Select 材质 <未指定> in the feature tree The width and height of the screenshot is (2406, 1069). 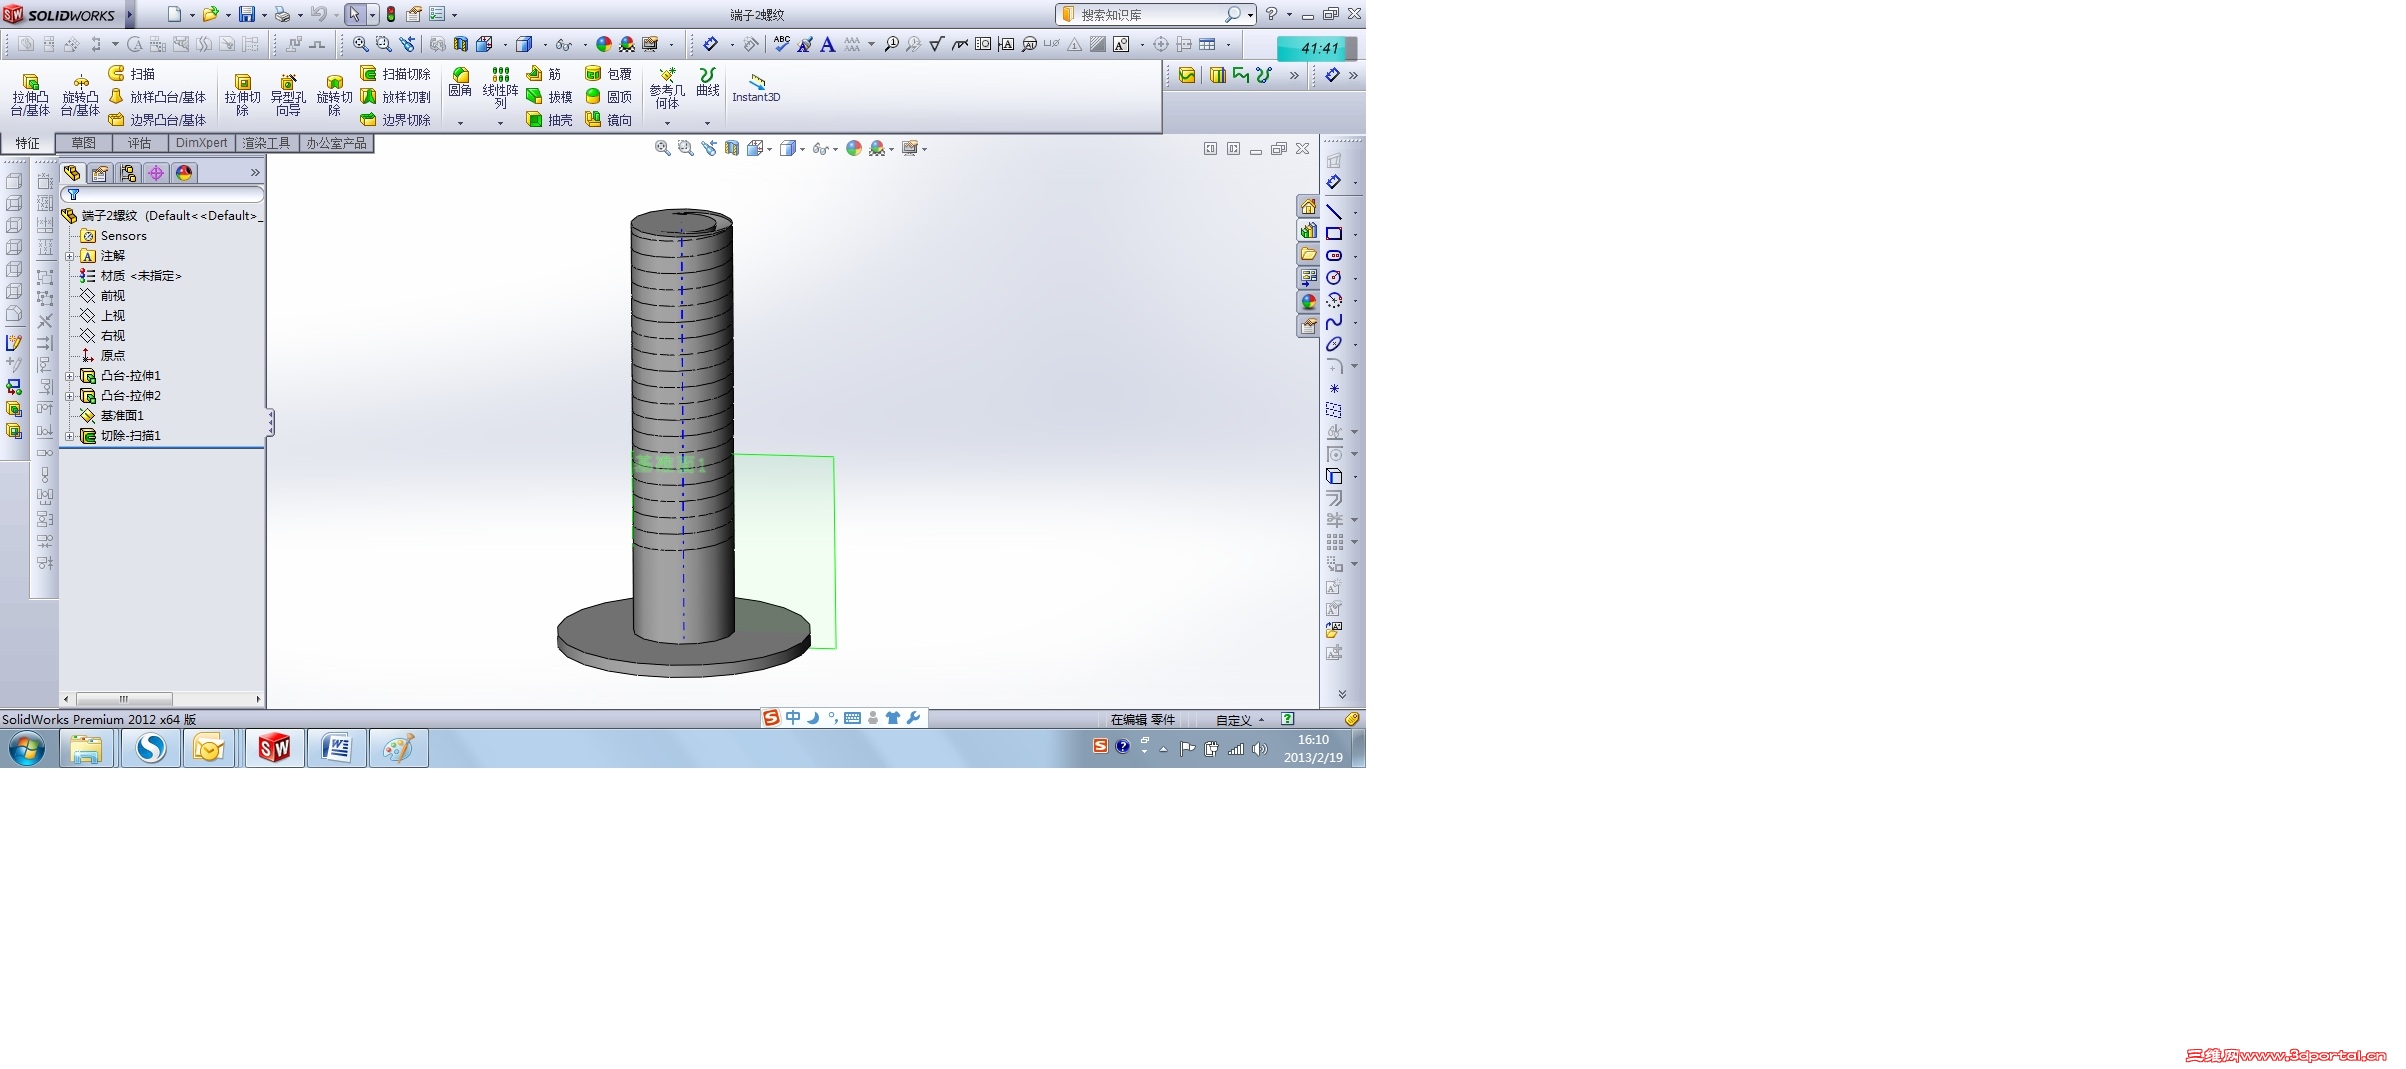pyautogui.click(x=131, y=276)
